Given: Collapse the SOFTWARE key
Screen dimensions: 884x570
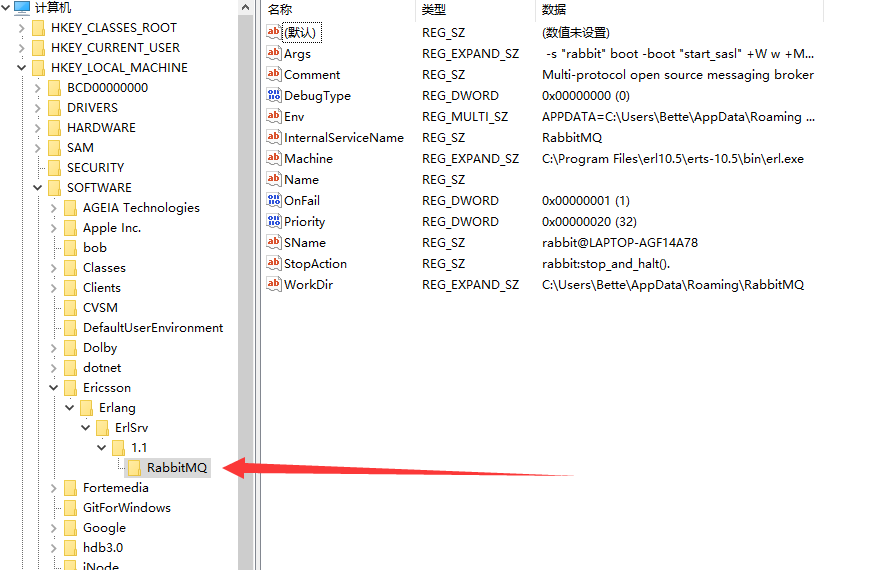Looking at the screenshot, I should point(37,187).
